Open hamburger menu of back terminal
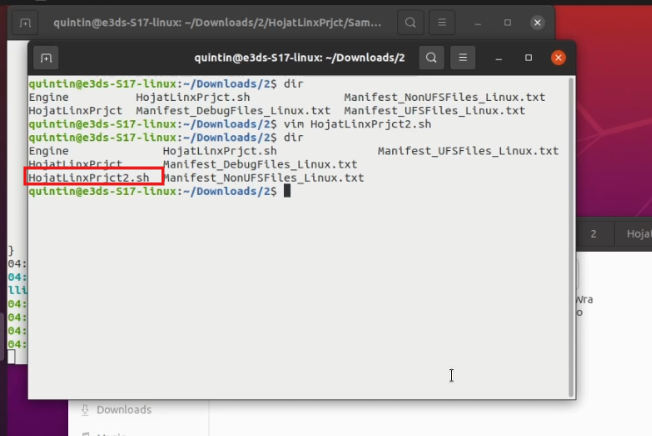Image resolution: width=652 pixels, height=436 pixels. click(x=443, y=22)
